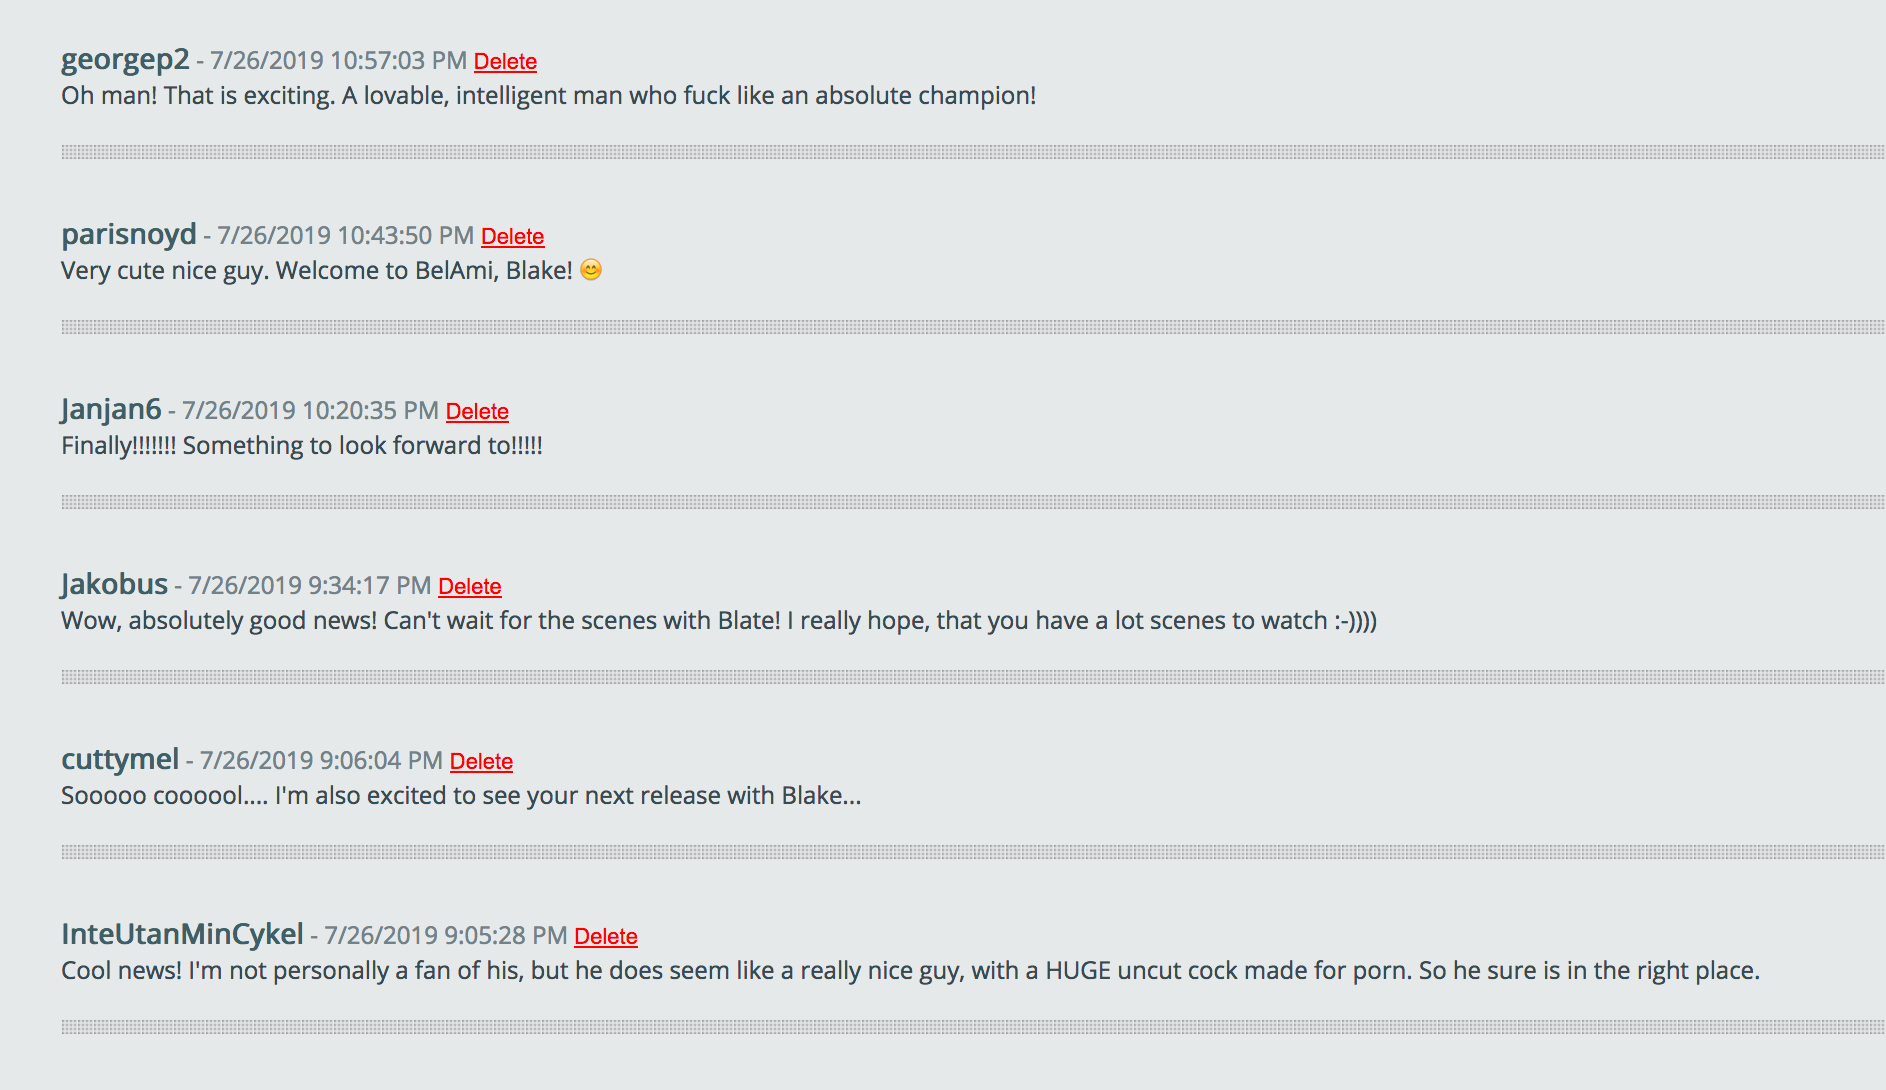Viewport: 1886px width, 1090px height.
Task: Click the comment text starting 'Cool news!'
Action: tap(910, 971)
